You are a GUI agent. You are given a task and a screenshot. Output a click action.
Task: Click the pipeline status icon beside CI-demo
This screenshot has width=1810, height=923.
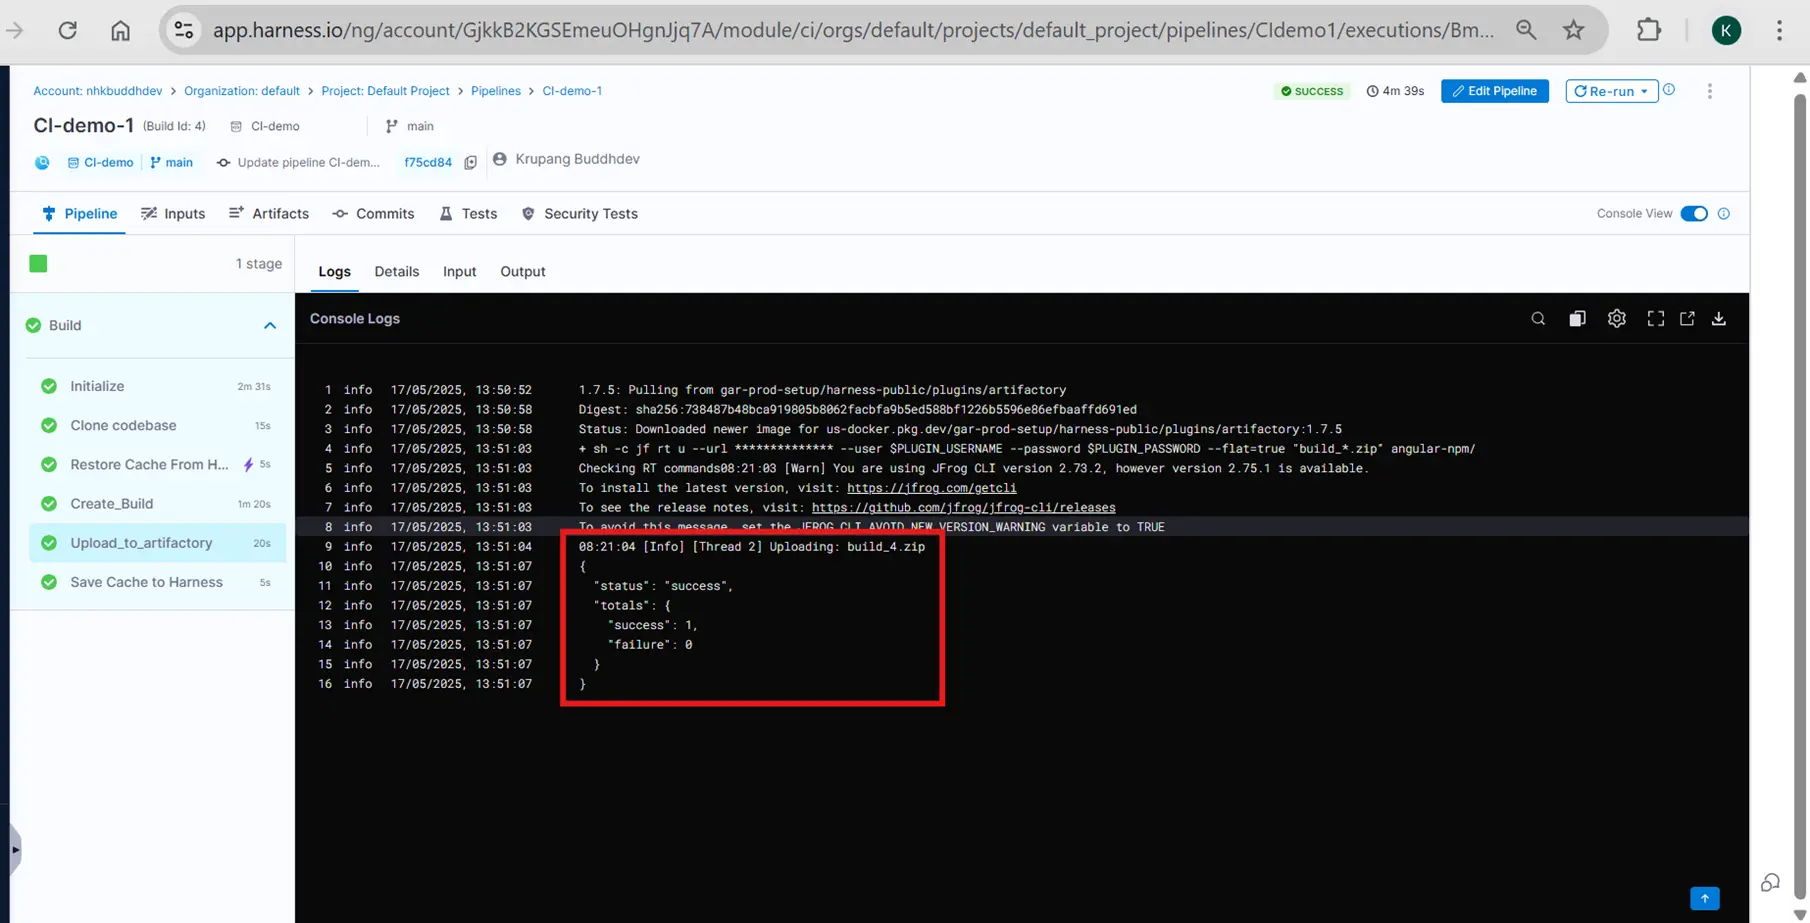42,162
